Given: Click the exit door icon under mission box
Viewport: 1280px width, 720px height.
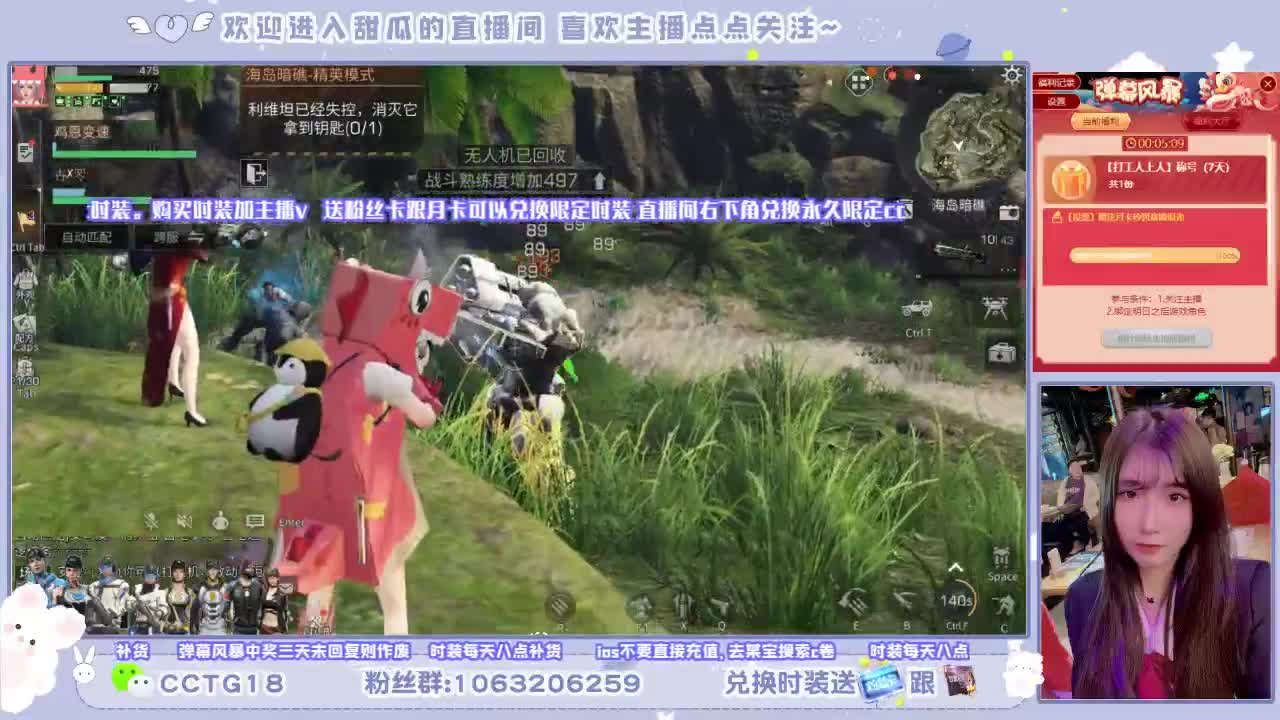Looking at the screenshot, I should click(x=255, y=173).
